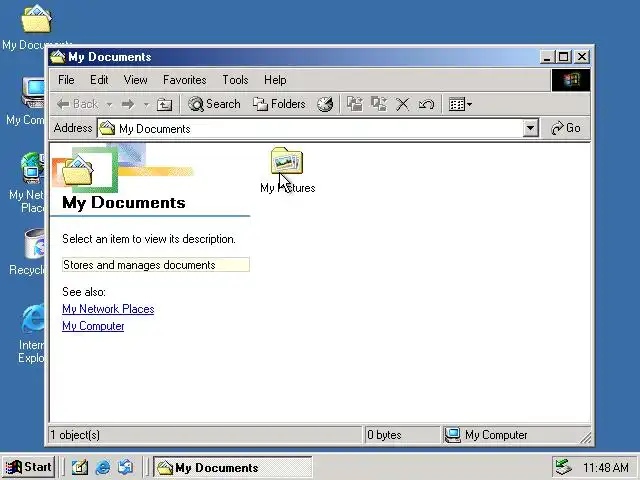
Task: Open the Tools menu
Action: point(235,80)
